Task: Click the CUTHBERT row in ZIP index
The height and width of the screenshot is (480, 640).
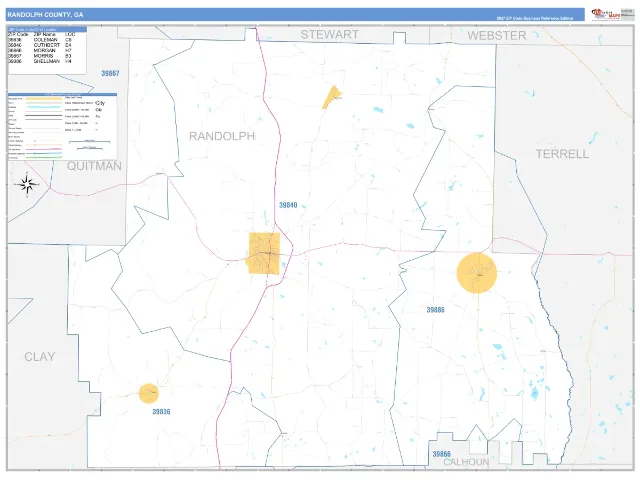Action: (40, 45)
